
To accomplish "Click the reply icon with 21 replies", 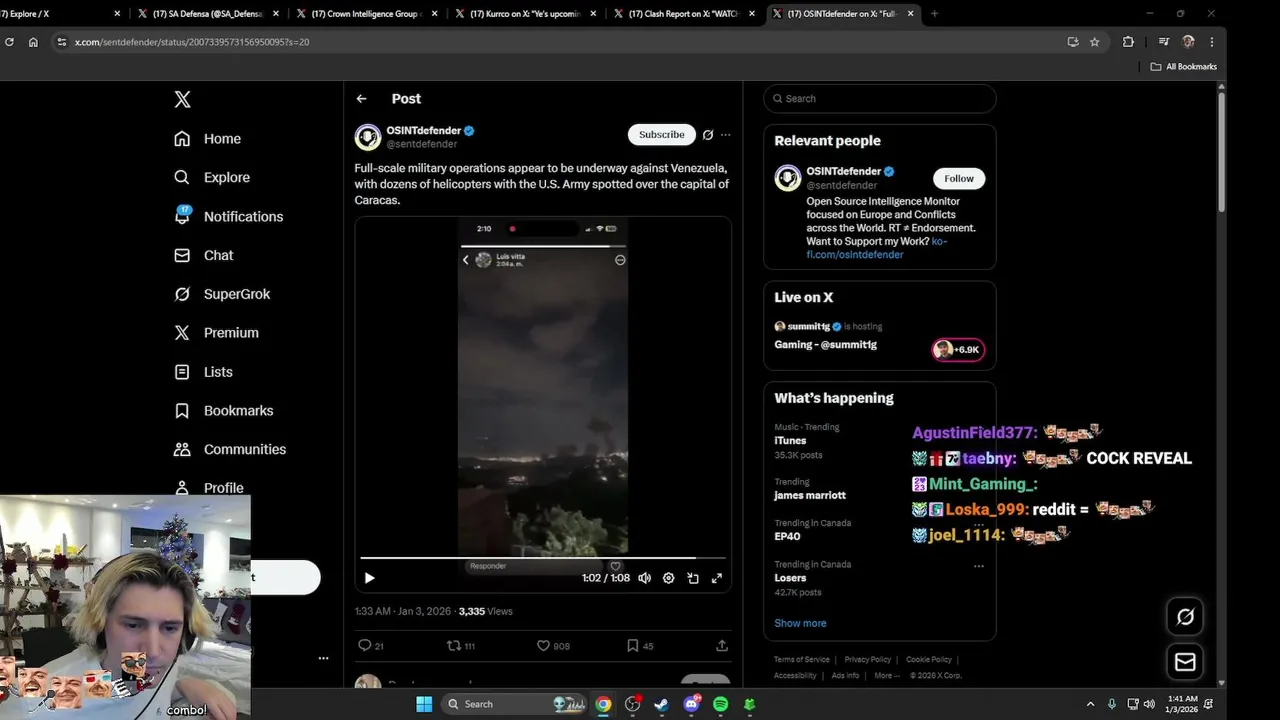I will pyautogui.click(x=365, y=646).
